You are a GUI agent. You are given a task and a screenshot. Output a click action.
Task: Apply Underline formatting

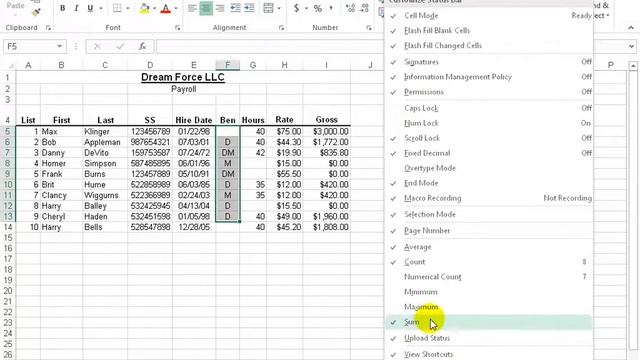tap(90, 8)
